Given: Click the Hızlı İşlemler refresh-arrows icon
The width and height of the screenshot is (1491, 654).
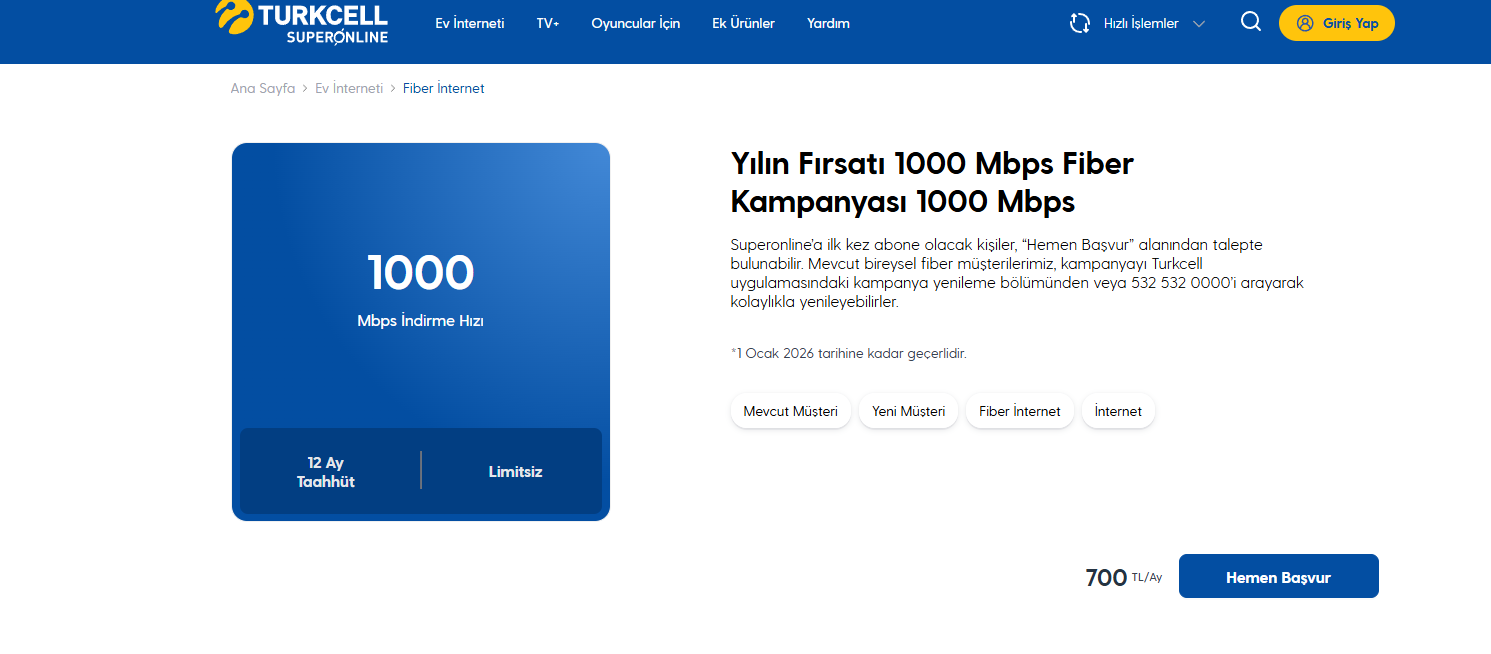Looking at the screenshot, I should pos(1080,23).
